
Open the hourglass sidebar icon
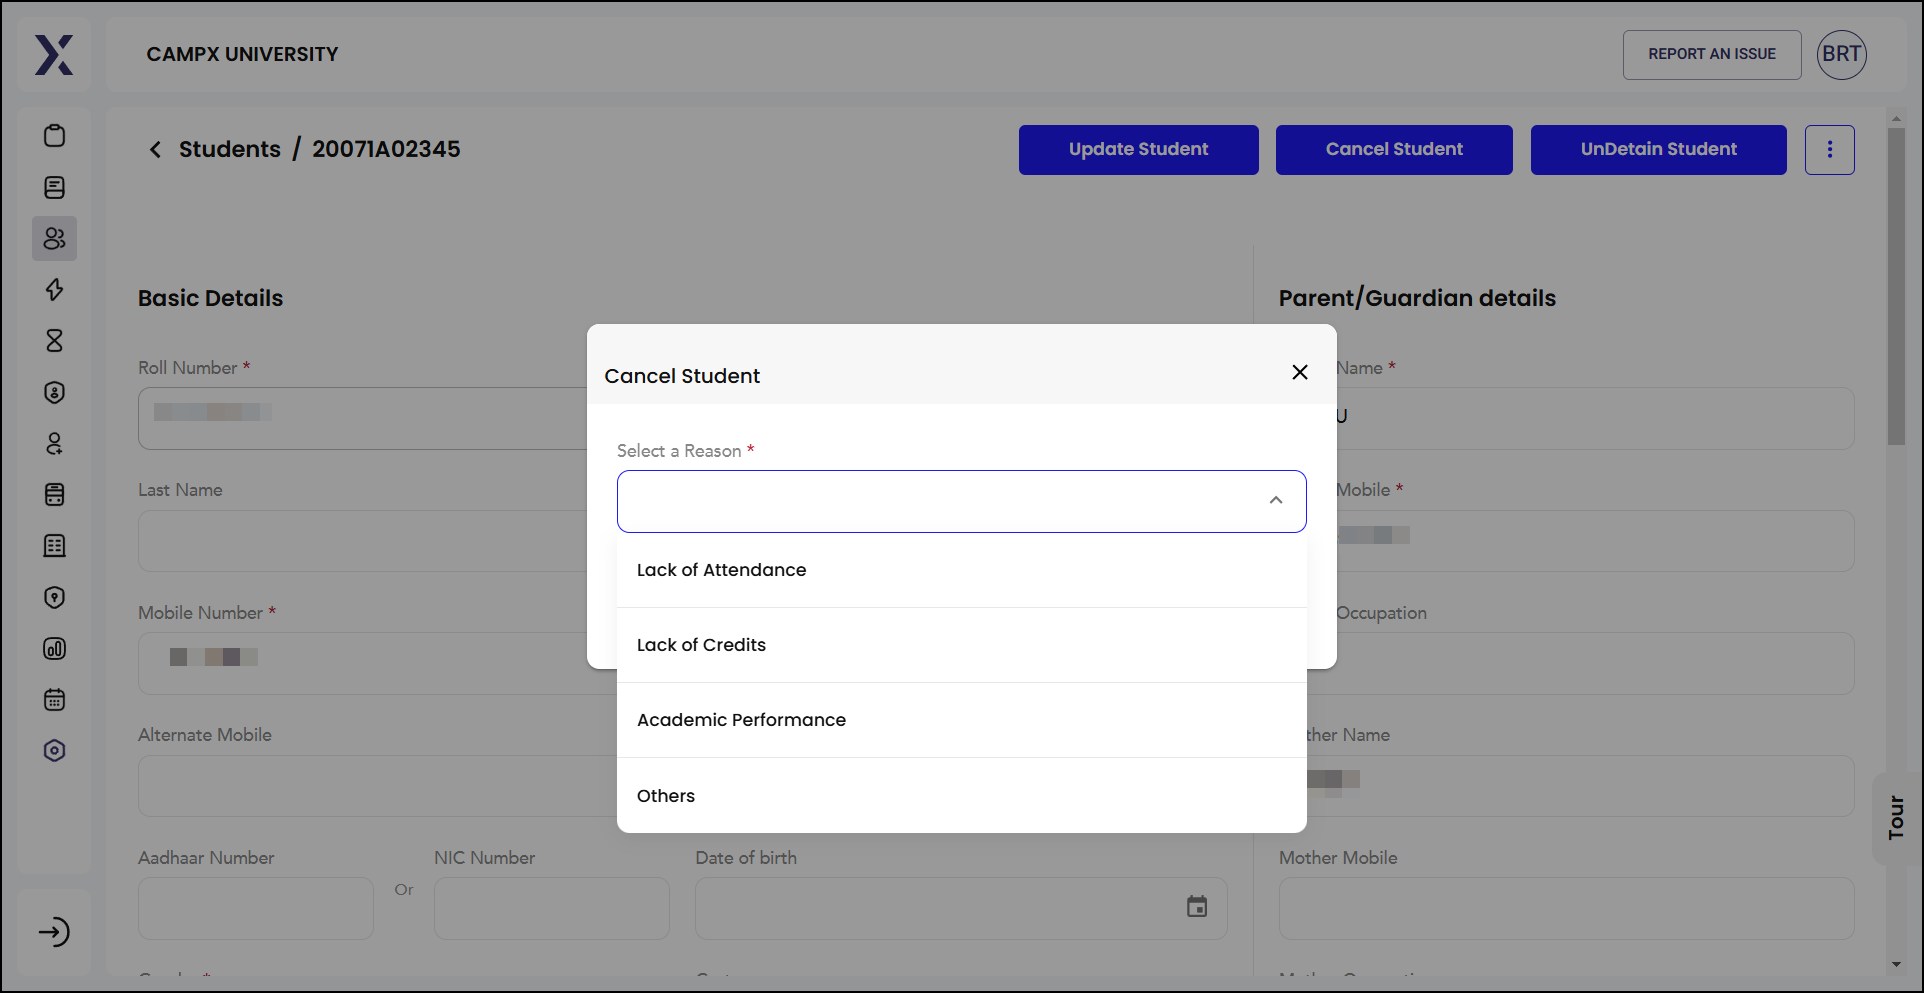click(55, 341)
